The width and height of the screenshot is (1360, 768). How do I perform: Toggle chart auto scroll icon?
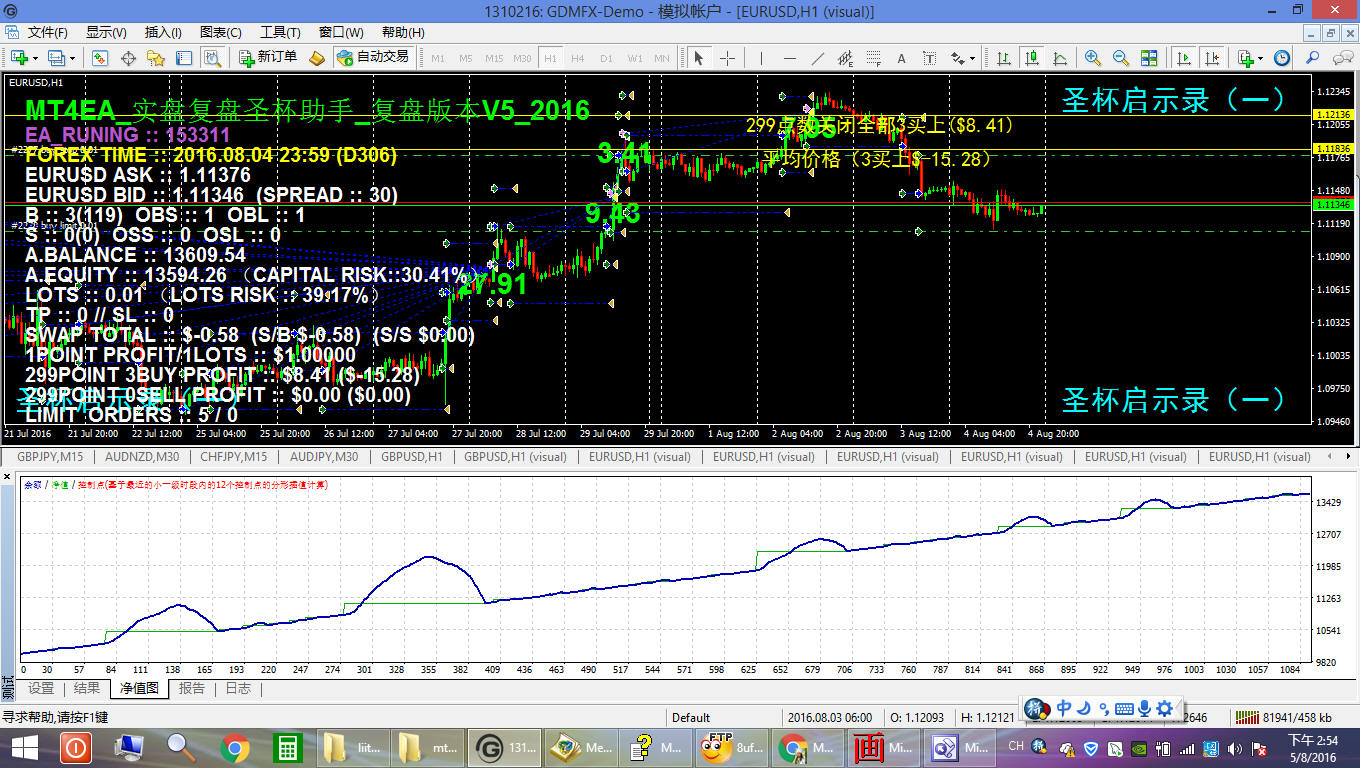[1183, 58]
